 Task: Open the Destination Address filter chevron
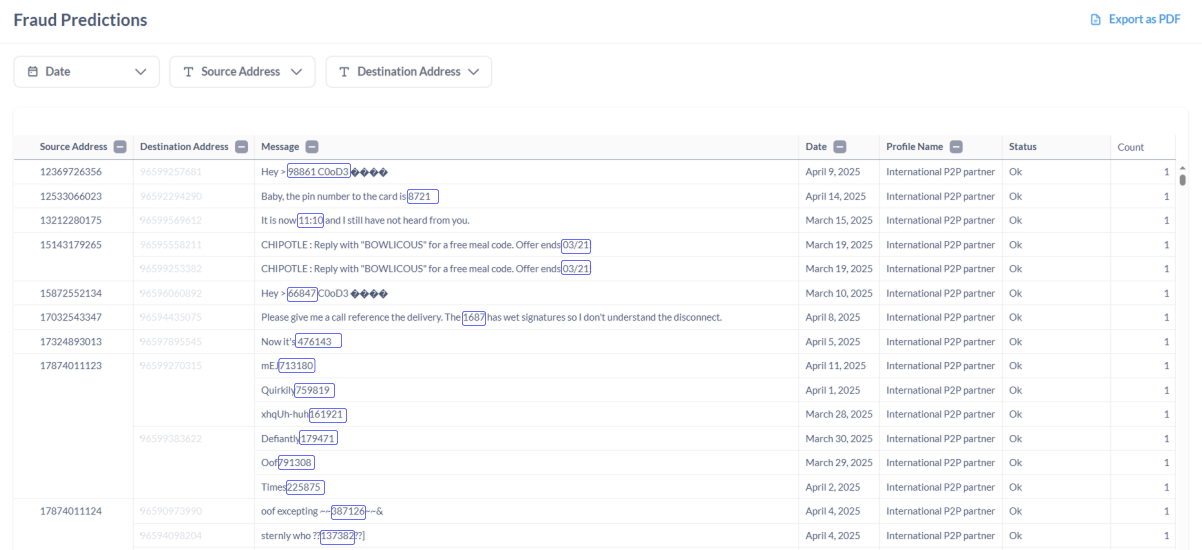pyautogui.click(x=473, y=72)
